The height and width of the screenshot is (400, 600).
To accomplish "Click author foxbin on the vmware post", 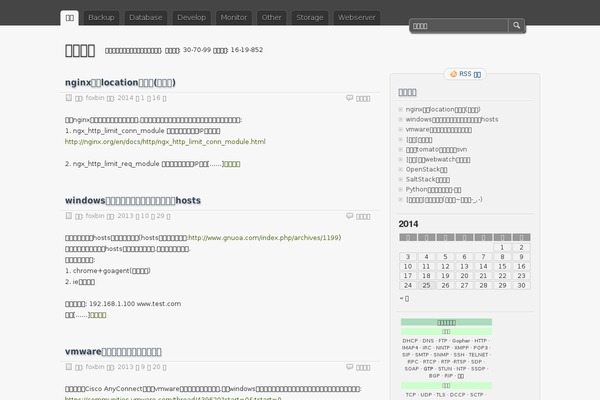I will pos(95,367).
